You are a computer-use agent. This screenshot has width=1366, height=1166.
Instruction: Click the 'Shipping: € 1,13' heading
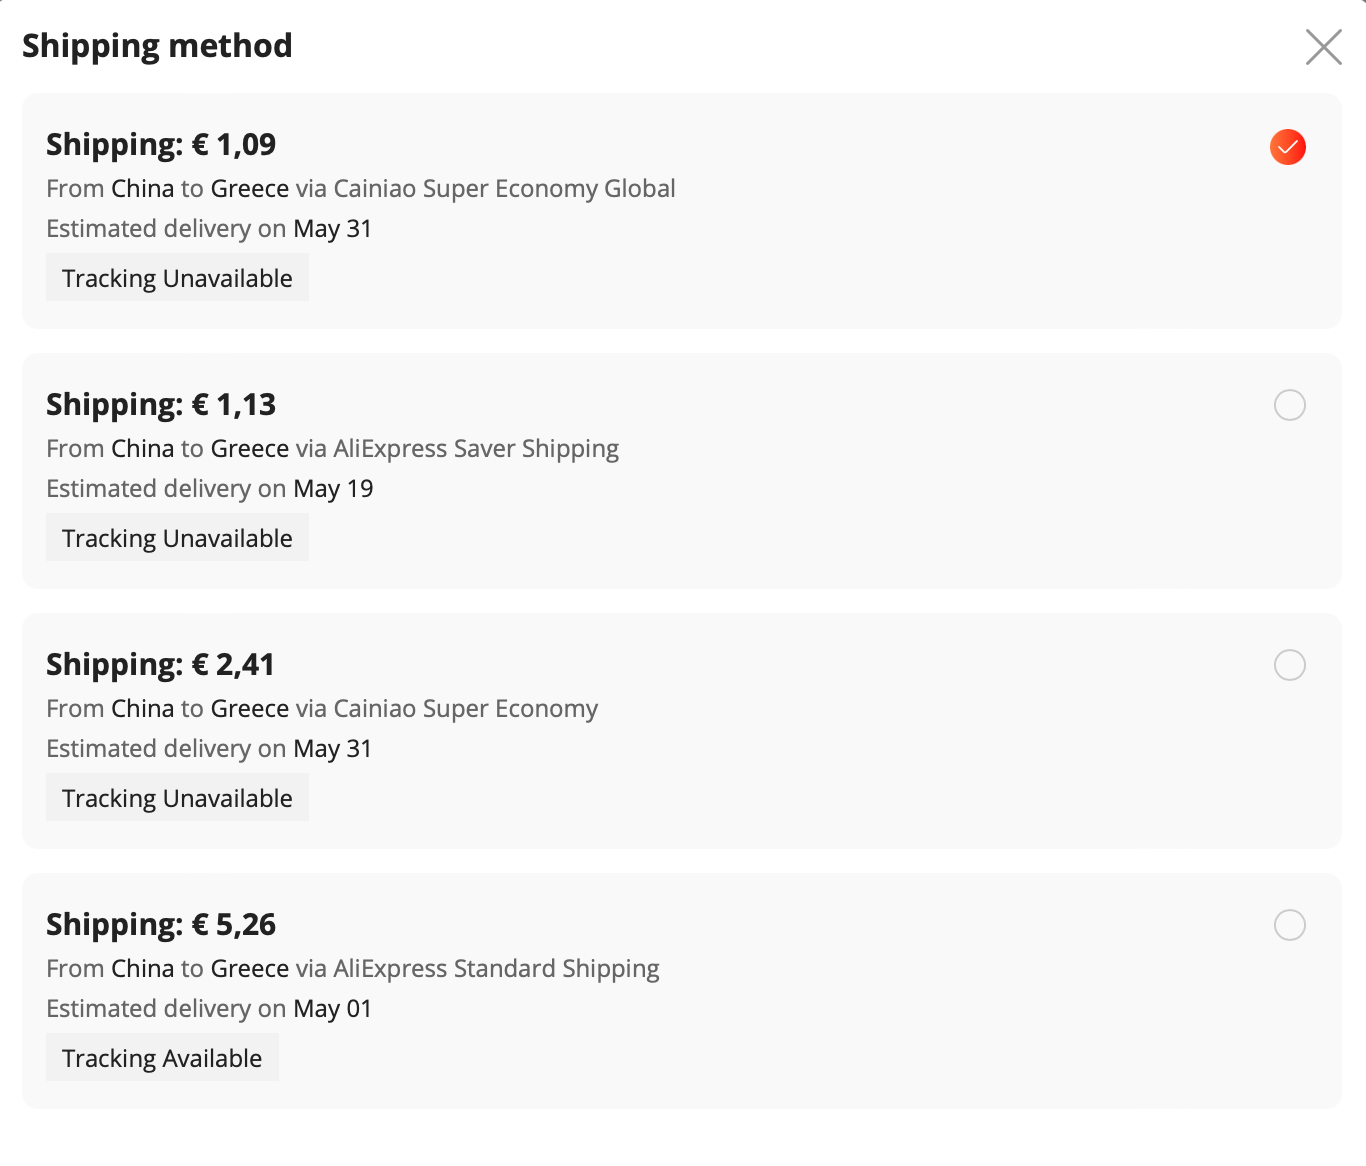[x=161, y=405]
